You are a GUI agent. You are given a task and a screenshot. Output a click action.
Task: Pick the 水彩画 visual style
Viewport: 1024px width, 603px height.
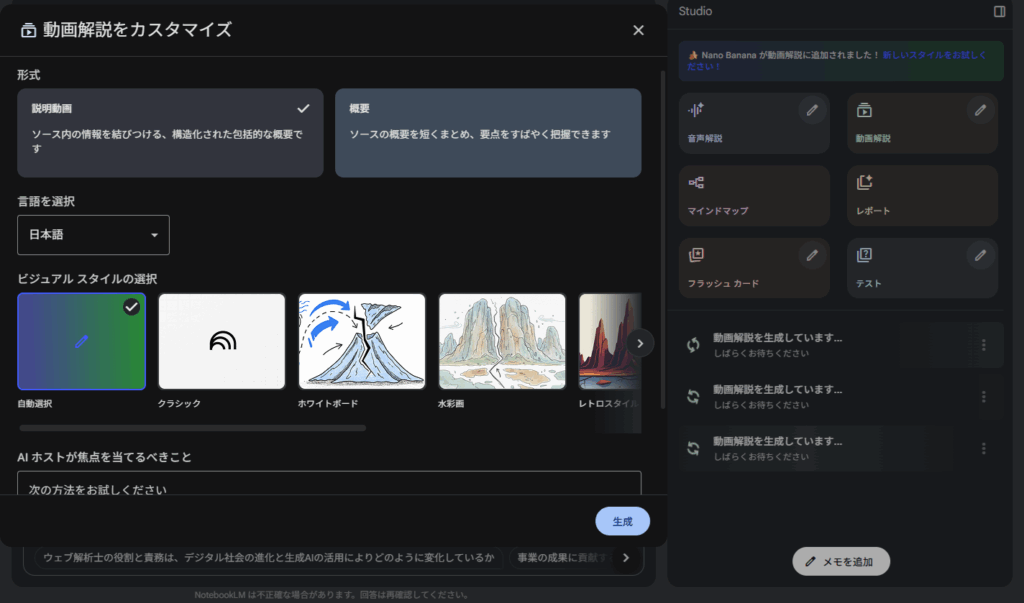(502, 341)
